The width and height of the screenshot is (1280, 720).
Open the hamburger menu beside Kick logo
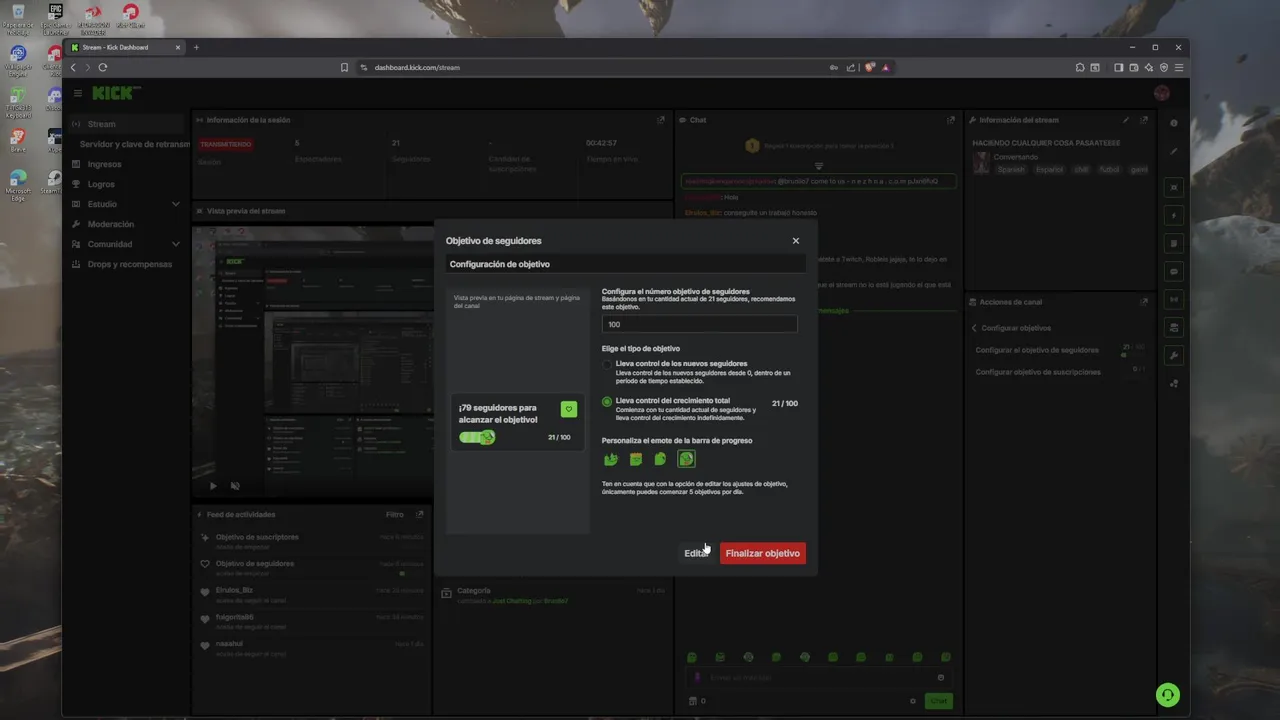[78, 93]
